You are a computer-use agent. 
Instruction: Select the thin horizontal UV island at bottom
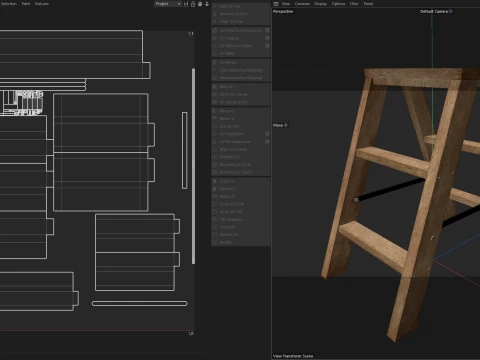pos(139,303)
